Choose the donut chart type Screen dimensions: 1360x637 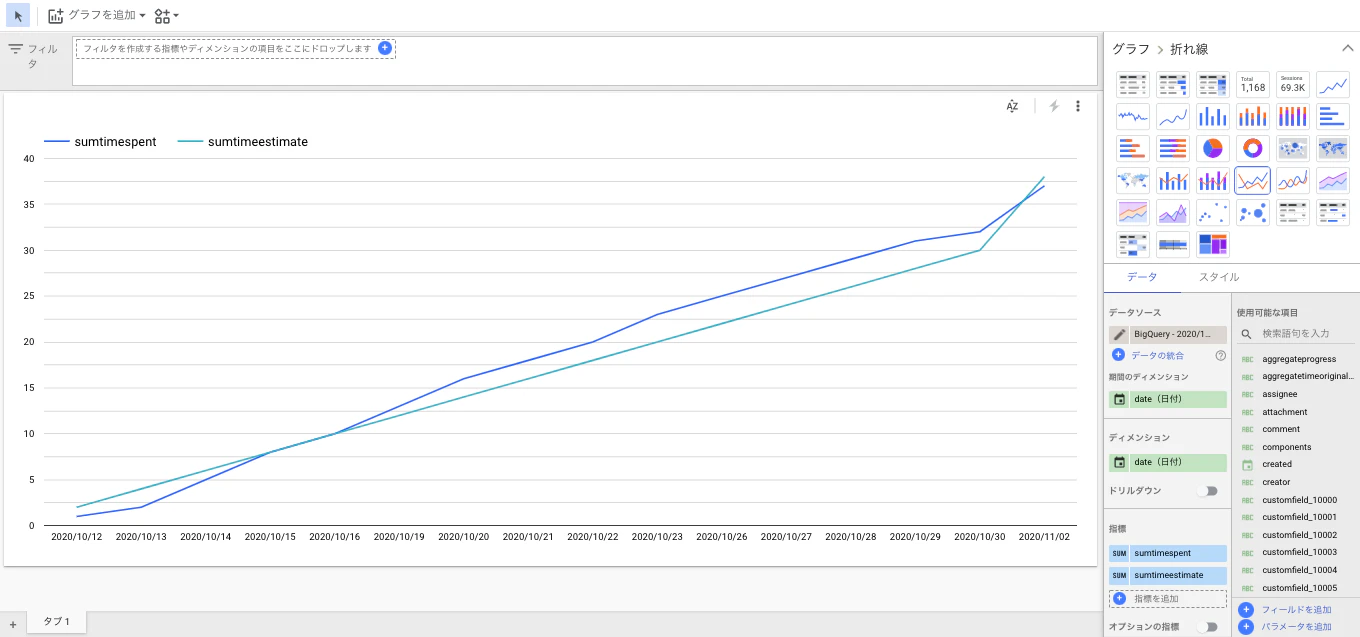(1253, 148)
